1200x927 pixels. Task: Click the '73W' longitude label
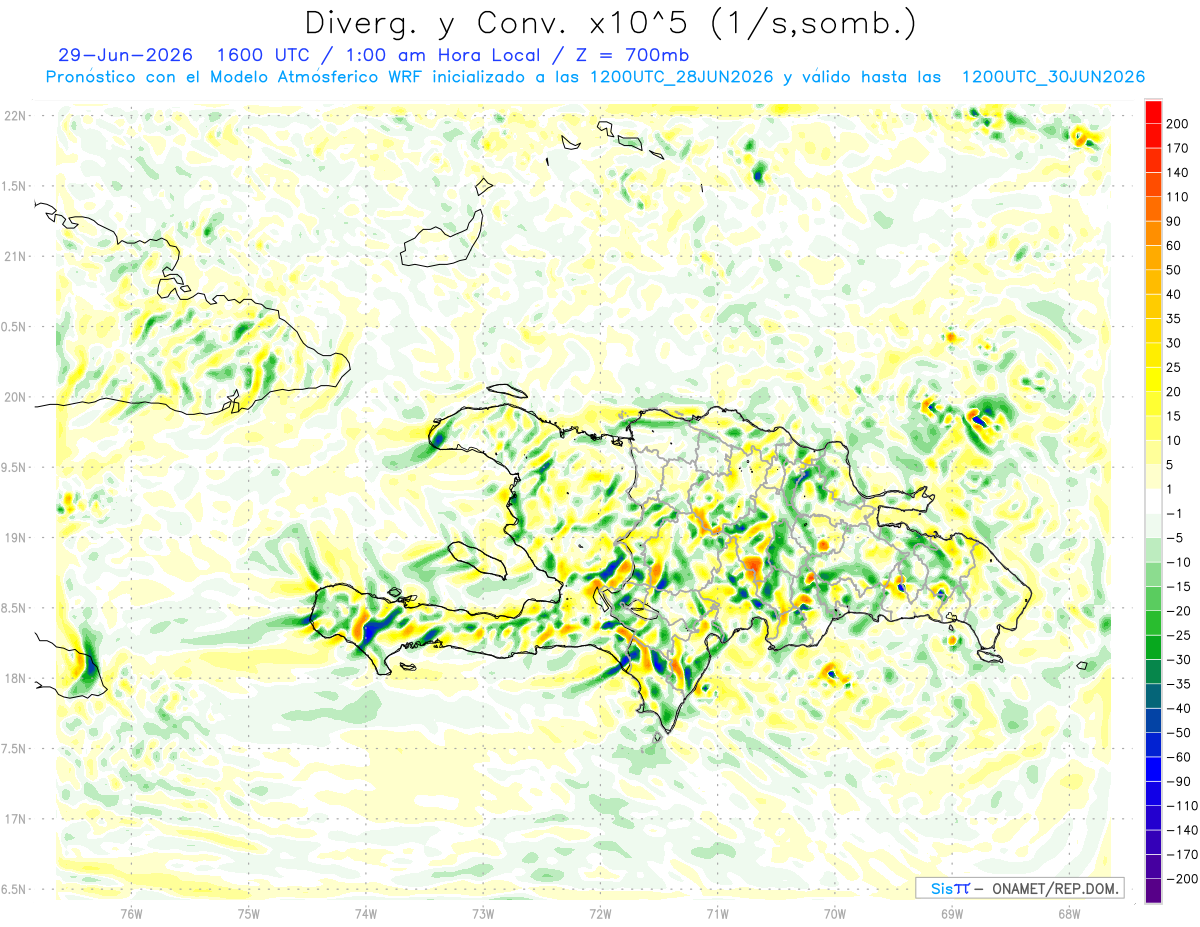(482, 913)
